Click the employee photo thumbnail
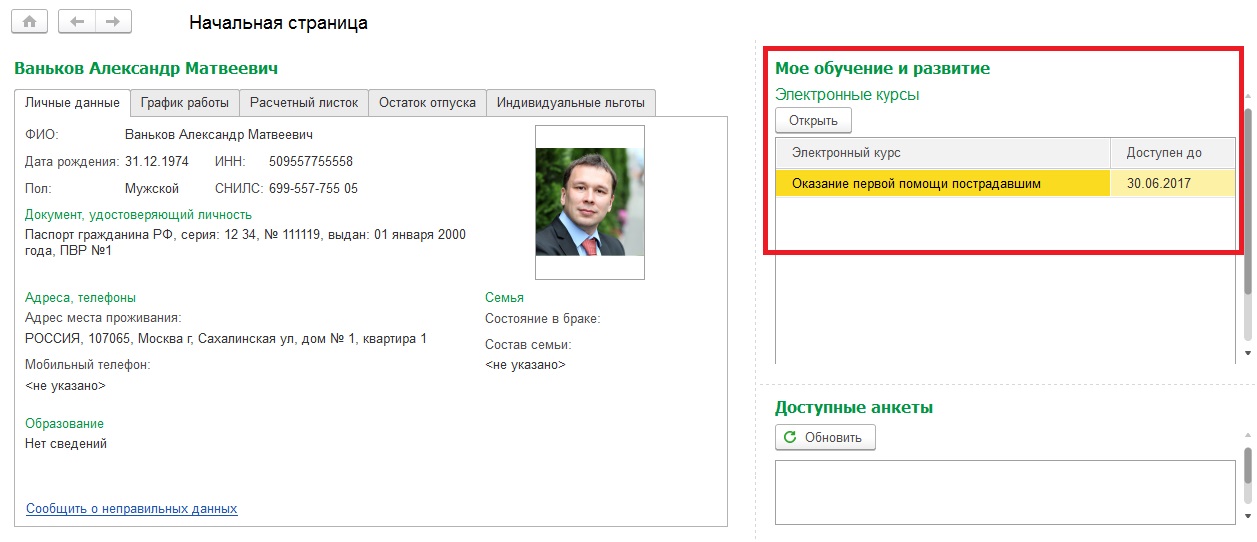 (590, 202)
